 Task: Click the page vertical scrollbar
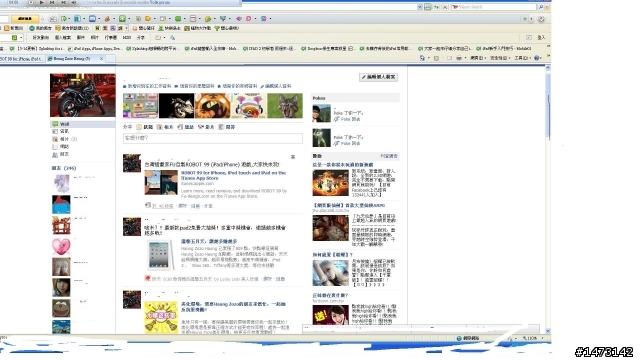[x=548, y=200]
